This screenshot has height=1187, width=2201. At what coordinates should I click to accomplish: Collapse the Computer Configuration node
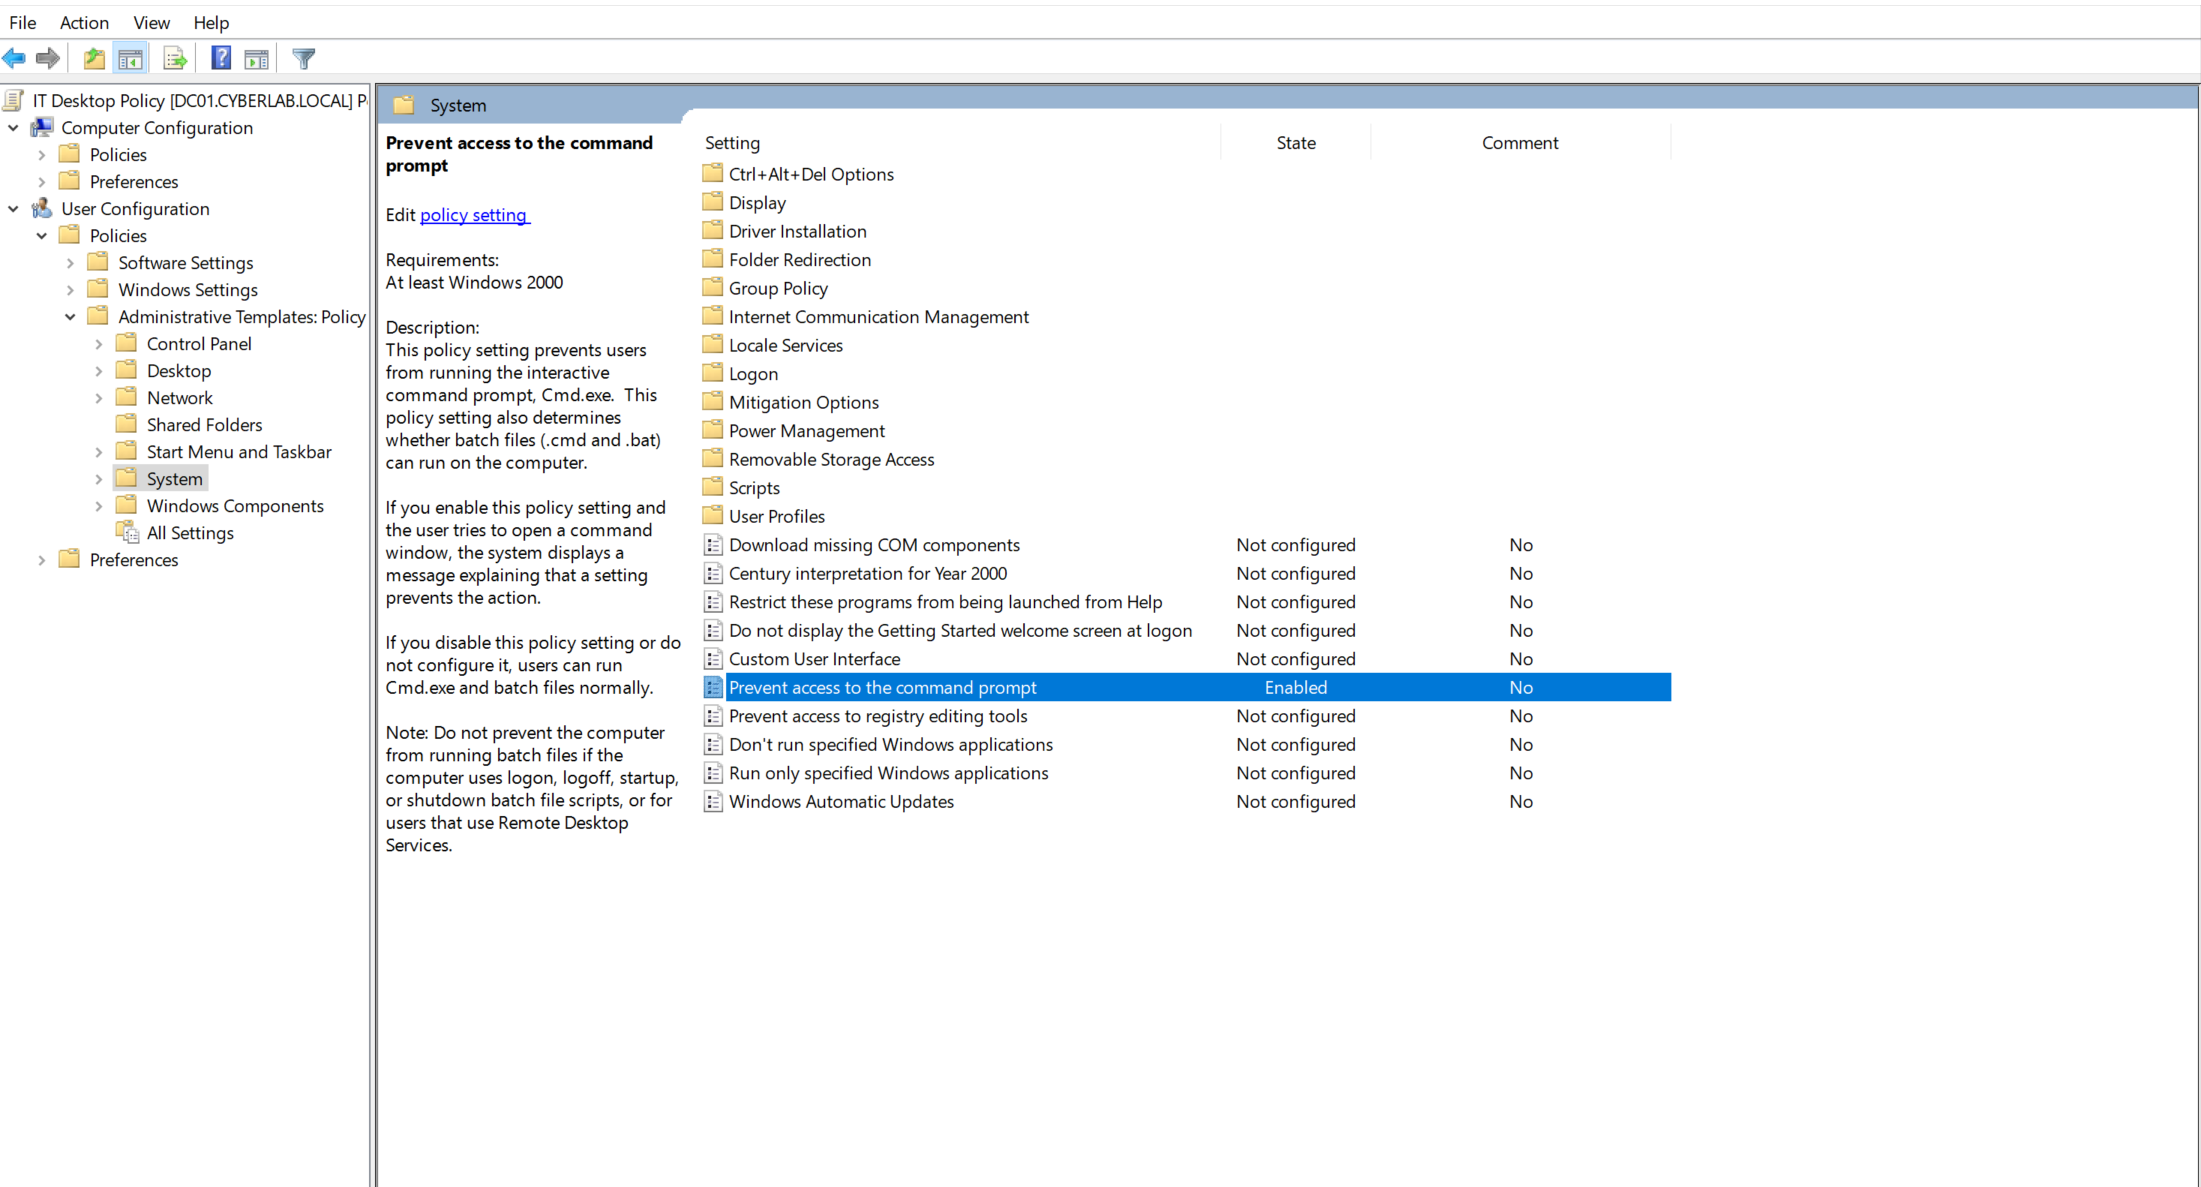pyautogui.click(x=13, y=127)
